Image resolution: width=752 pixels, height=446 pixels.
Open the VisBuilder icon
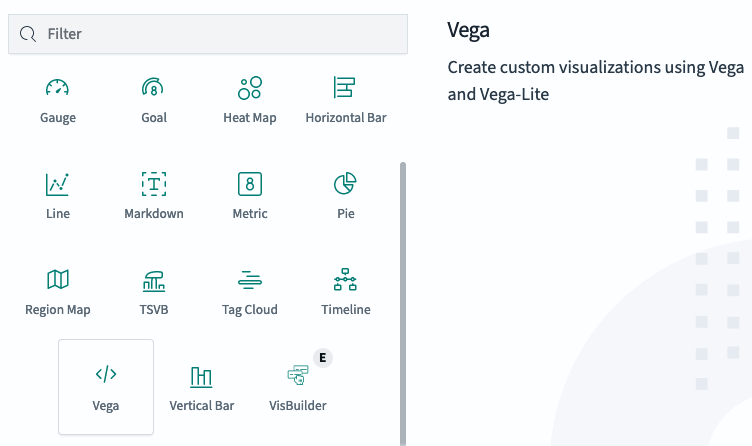(298, 375)
